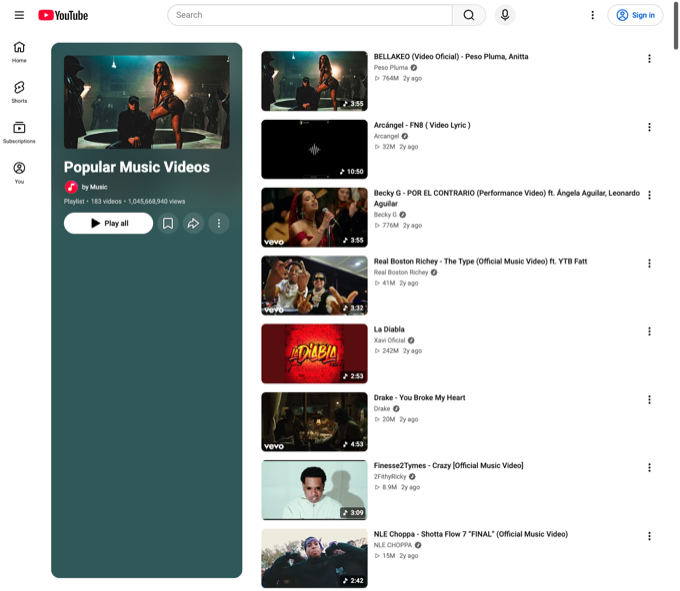Open top bar settings three-dot menu

(592, 15)
